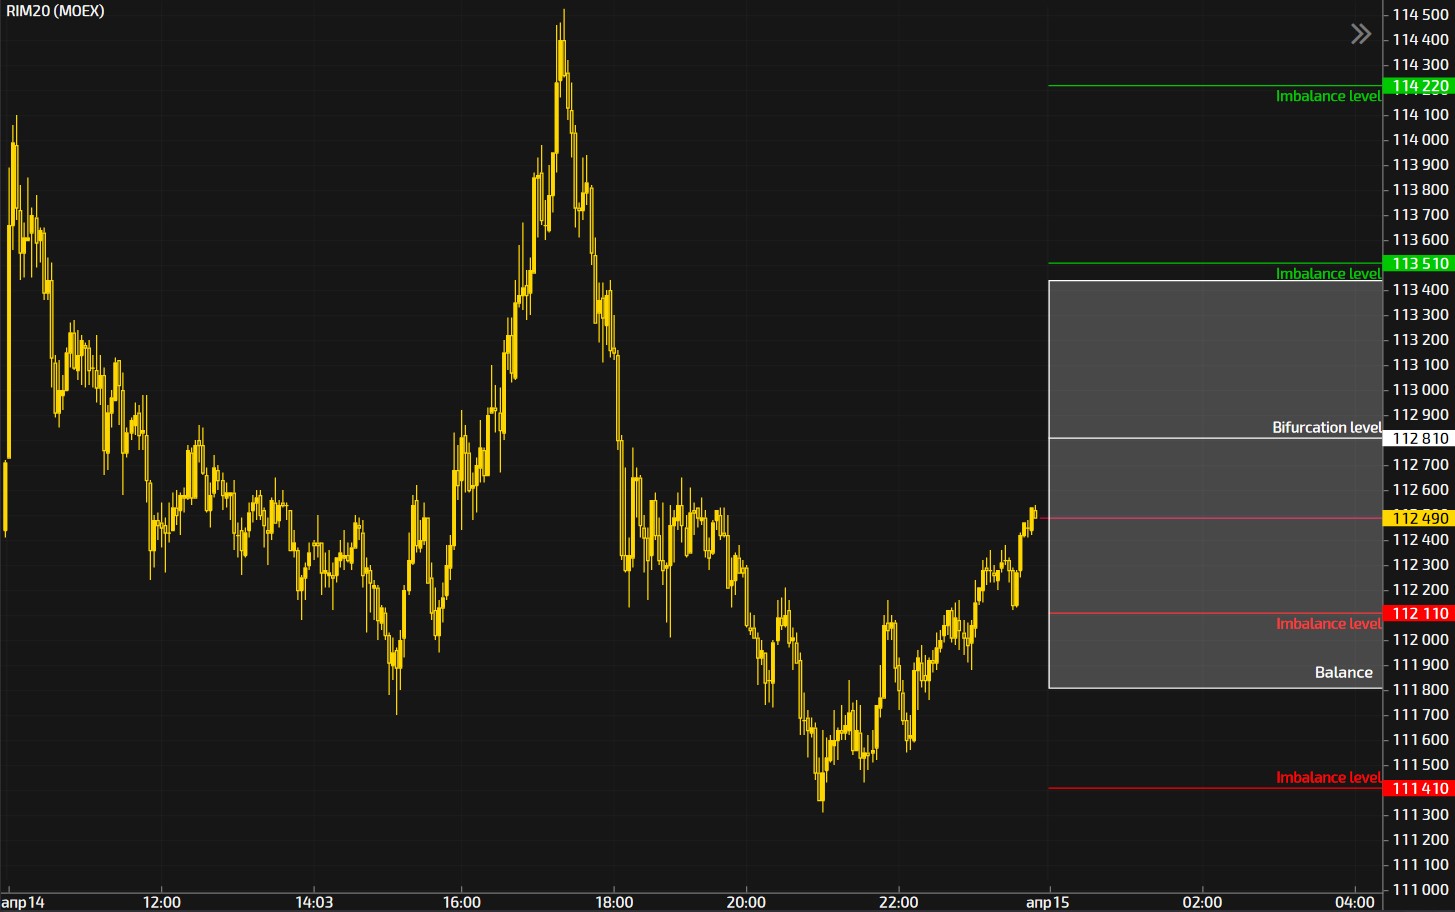Click the 14:03 mark on the time axis
Viewport: 1455px width, 912px height.
click(313, 902)
